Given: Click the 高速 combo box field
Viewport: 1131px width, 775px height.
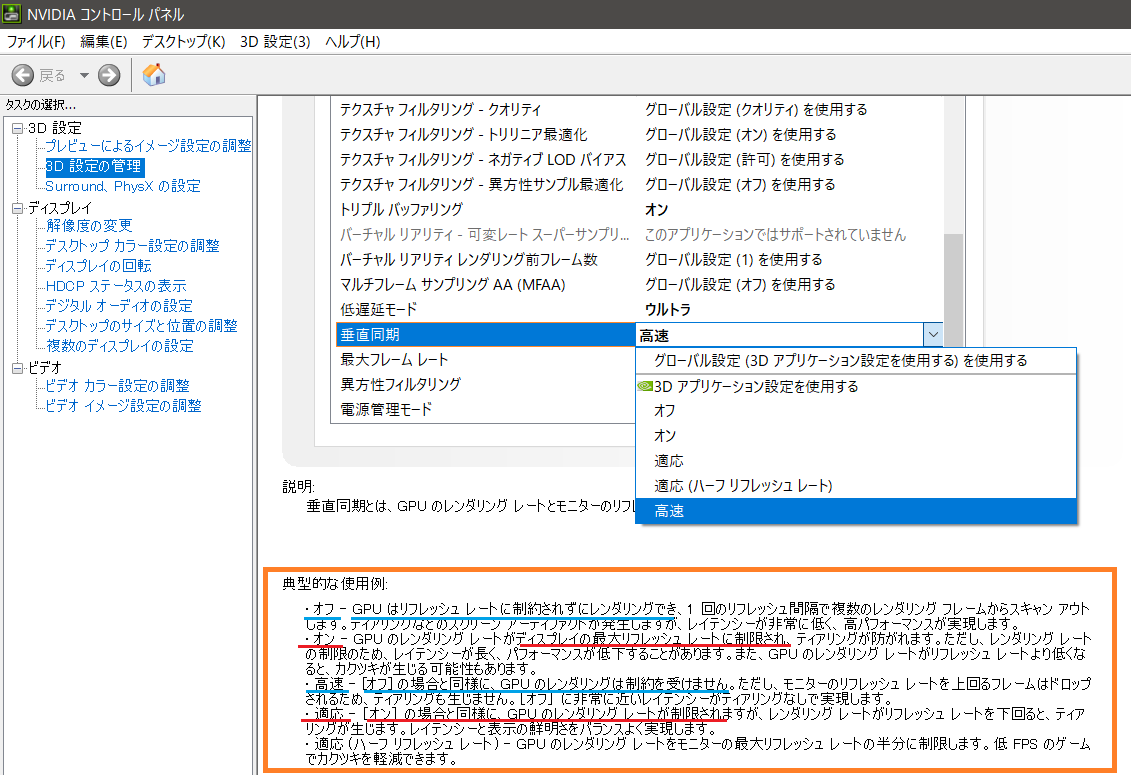Looking at the screenshot, I should [x=780, y=335].
